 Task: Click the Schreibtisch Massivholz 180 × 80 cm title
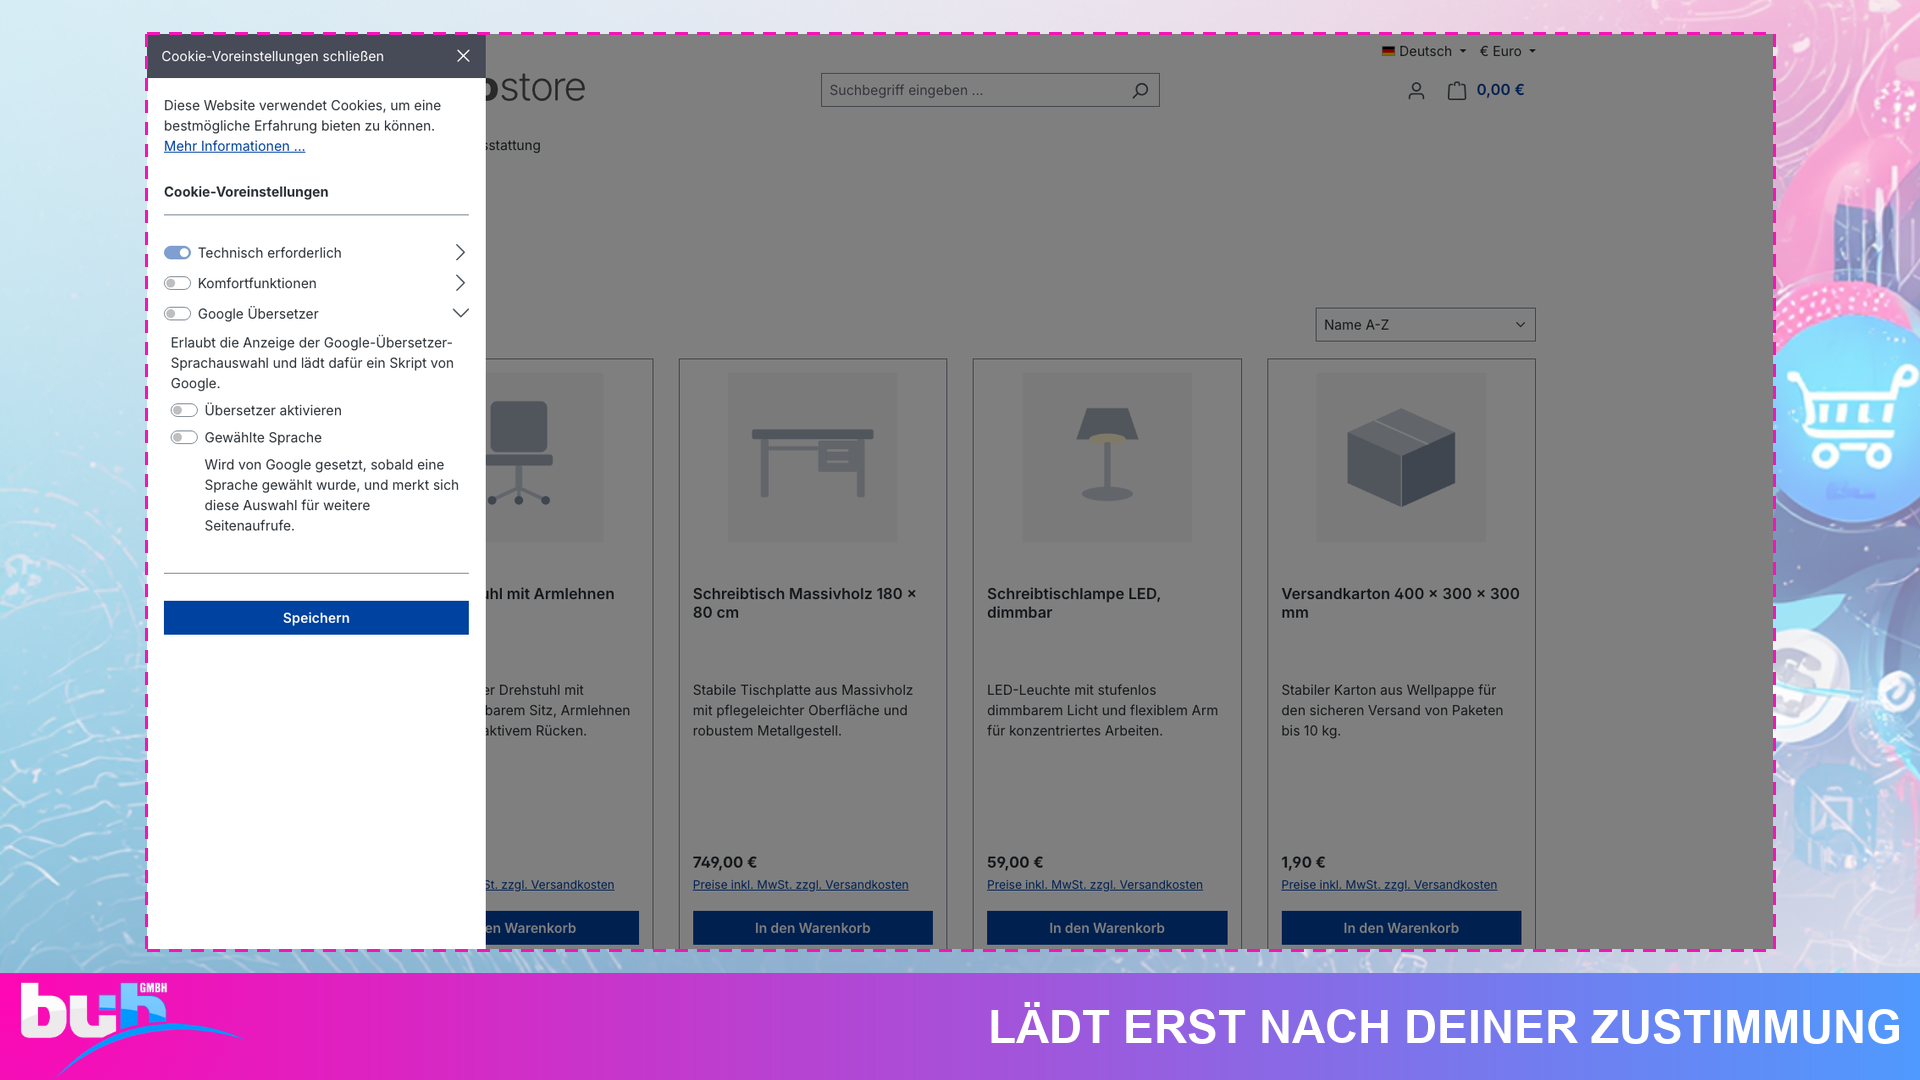pos(805,603)
